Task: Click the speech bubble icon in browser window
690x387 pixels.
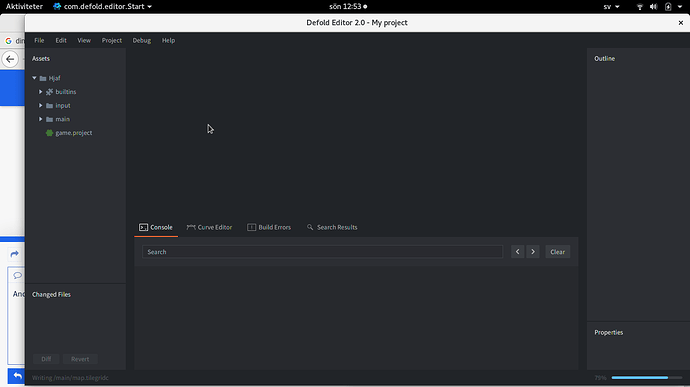Action: point(17,276)
